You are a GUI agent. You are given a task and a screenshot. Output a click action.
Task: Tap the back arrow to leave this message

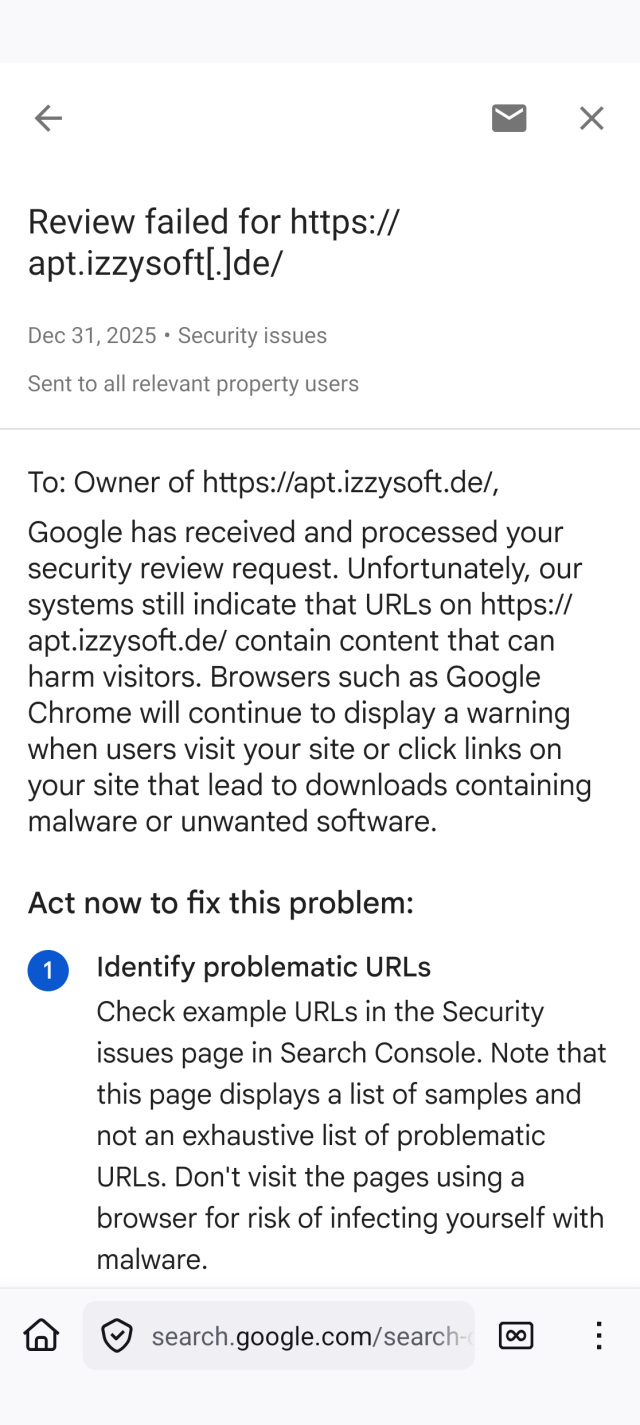click(x=48, y=118)
